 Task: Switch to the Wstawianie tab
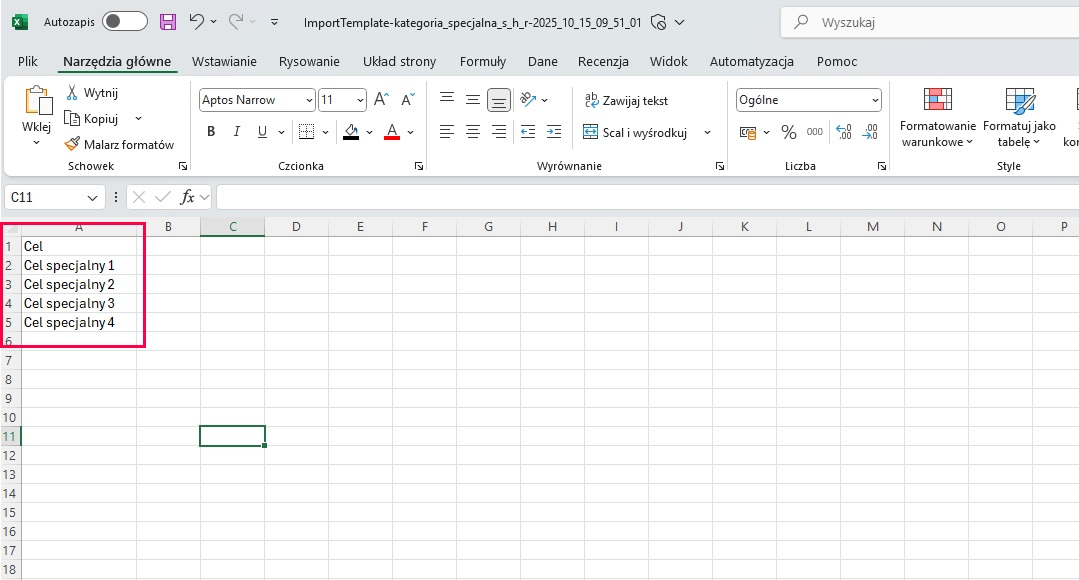click(x=224, y=62)
